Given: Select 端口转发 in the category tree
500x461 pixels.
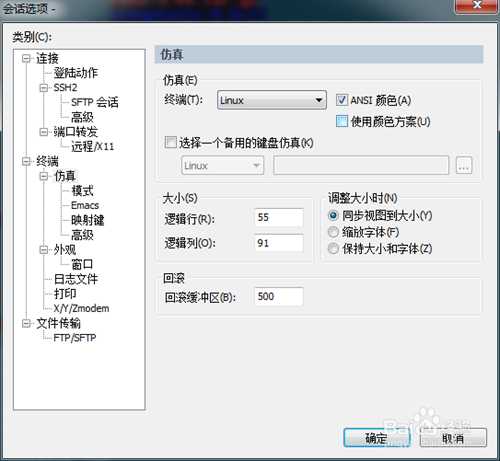Looking at the screenshot, I should click(x=76, y=132).
